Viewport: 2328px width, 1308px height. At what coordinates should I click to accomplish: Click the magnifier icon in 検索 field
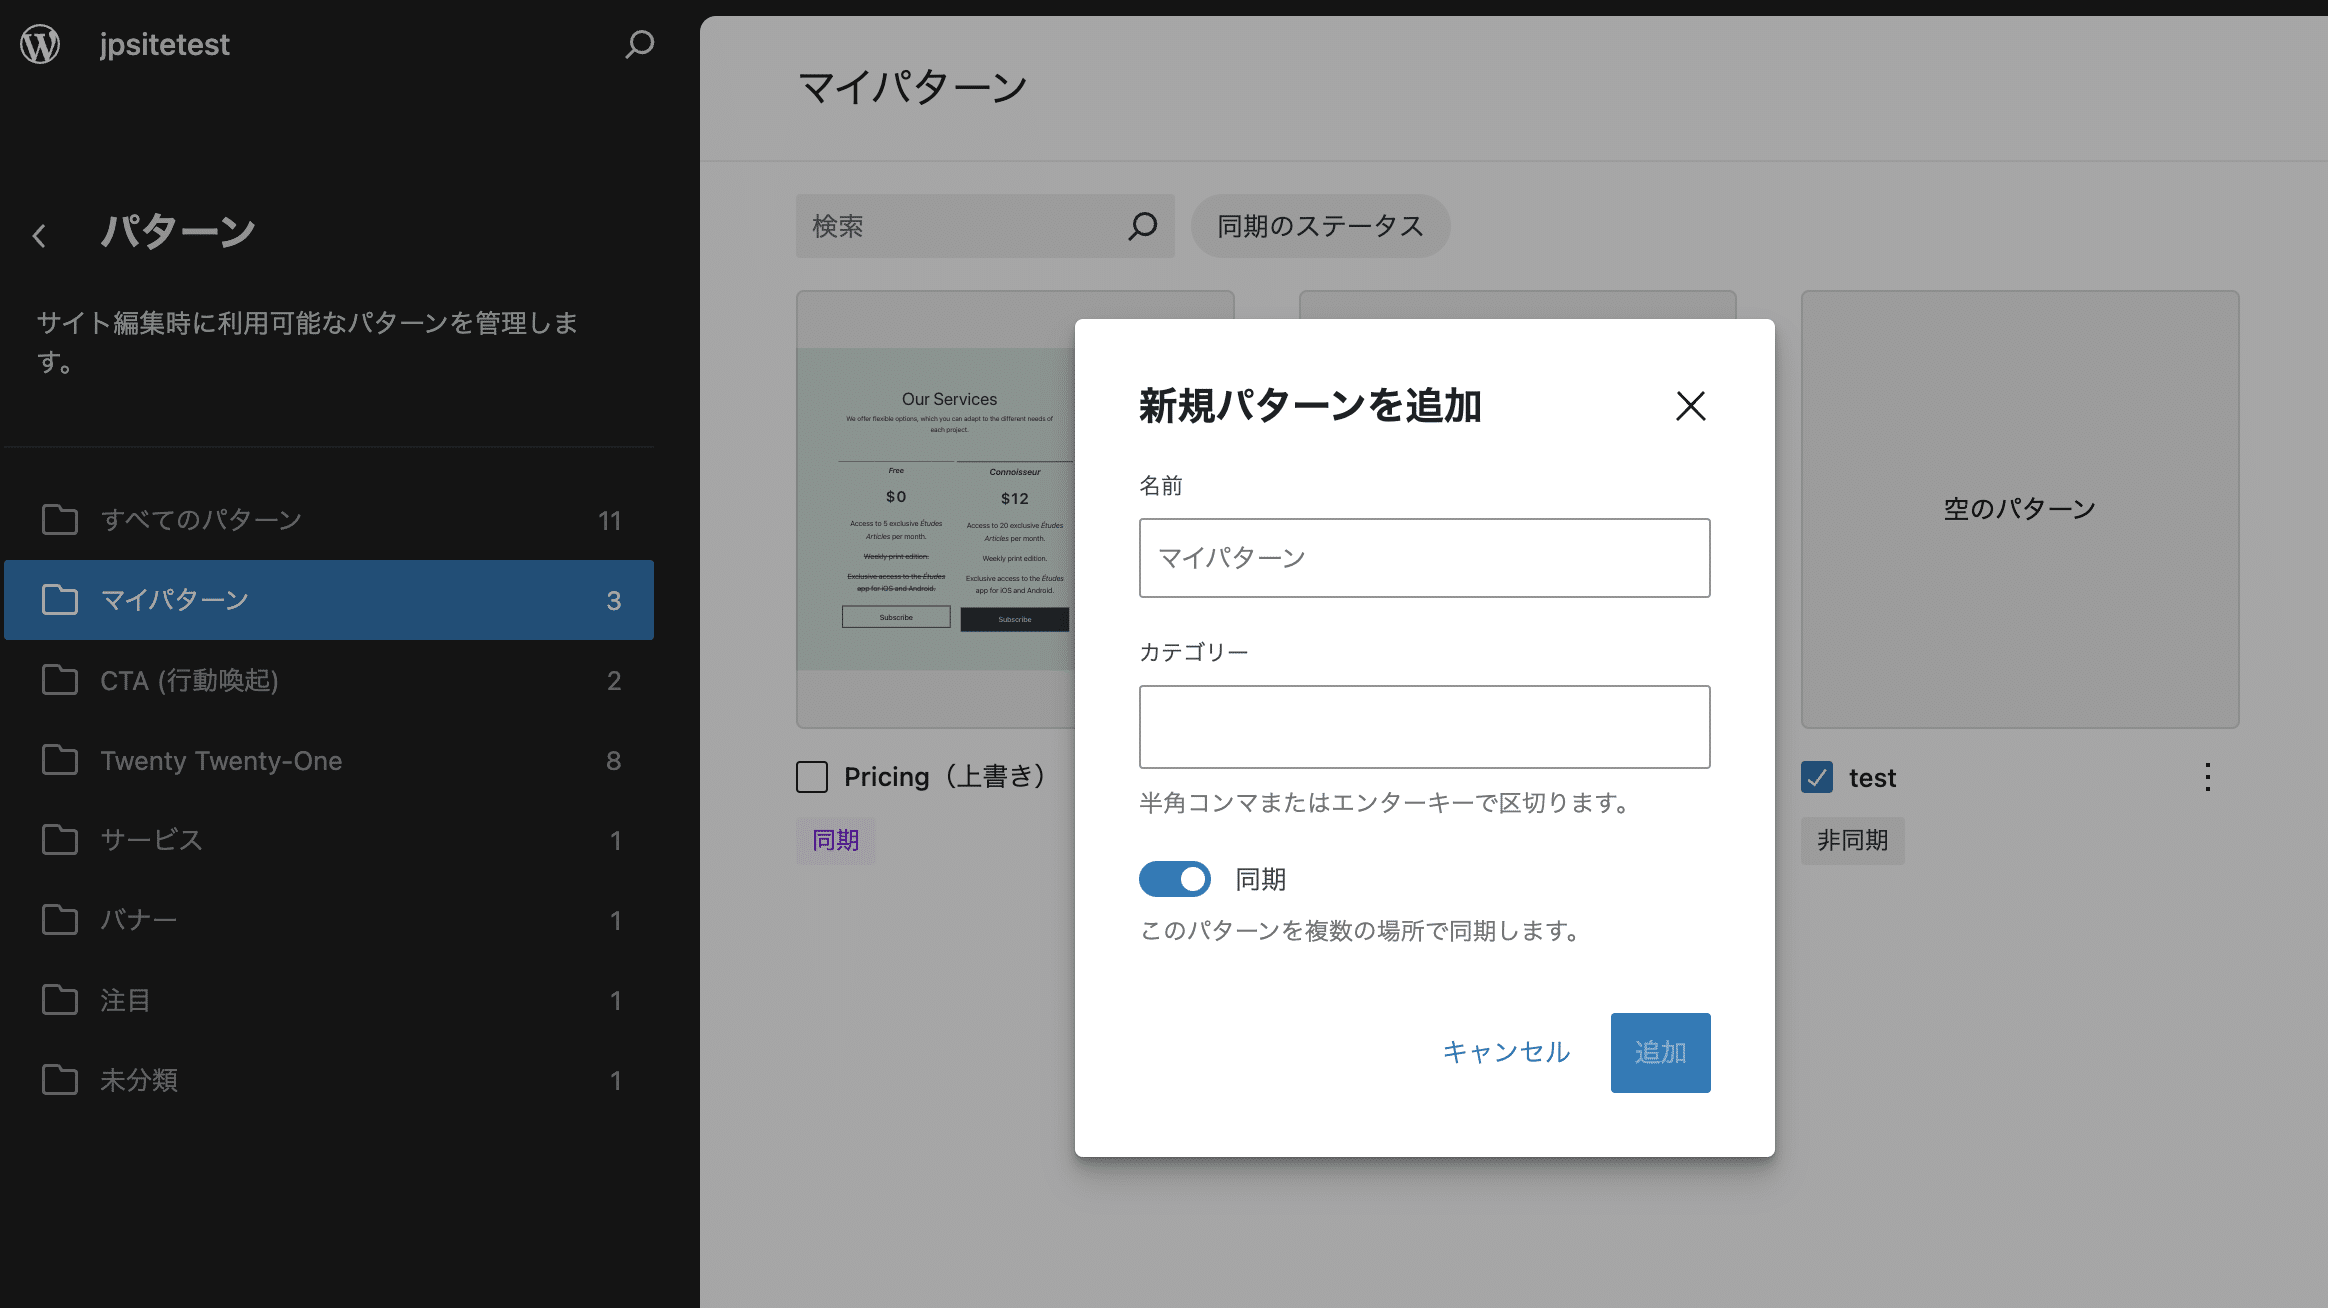[x=1143, y=226]
